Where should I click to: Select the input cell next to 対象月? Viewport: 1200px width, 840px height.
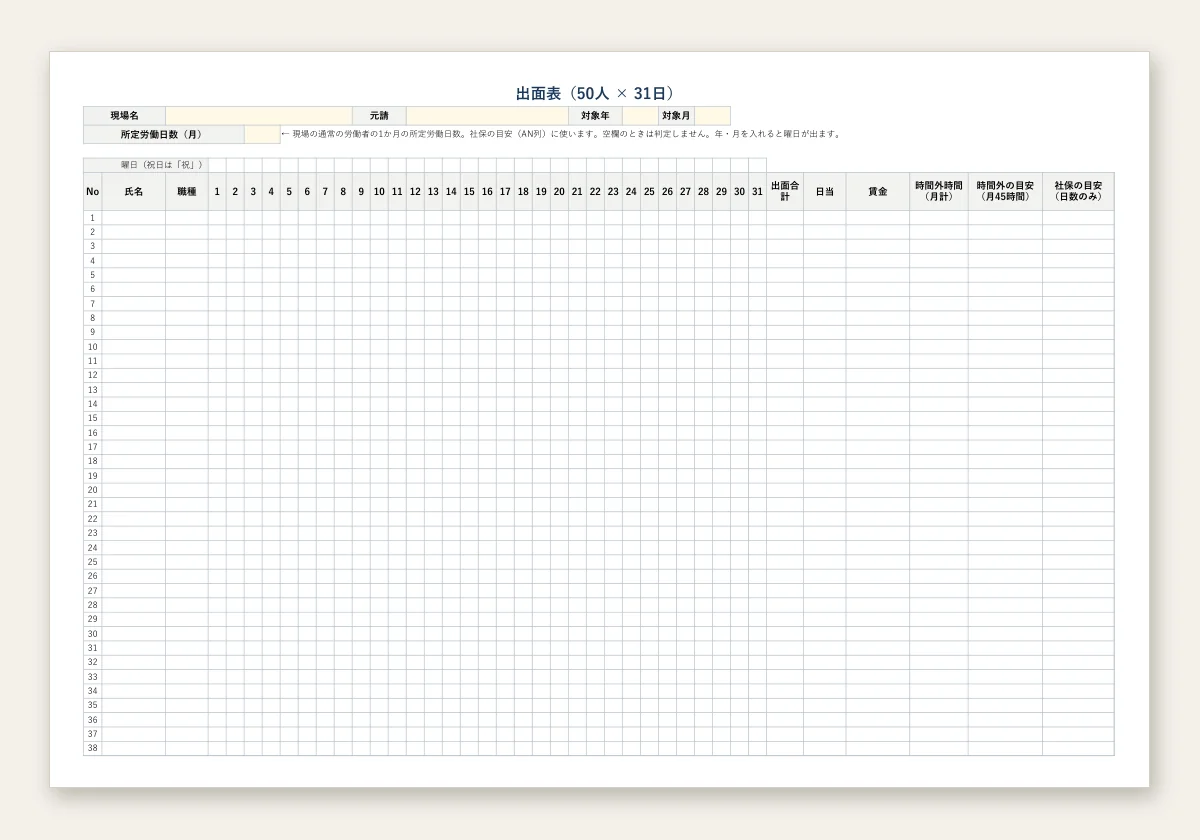[x=713, y=116]
